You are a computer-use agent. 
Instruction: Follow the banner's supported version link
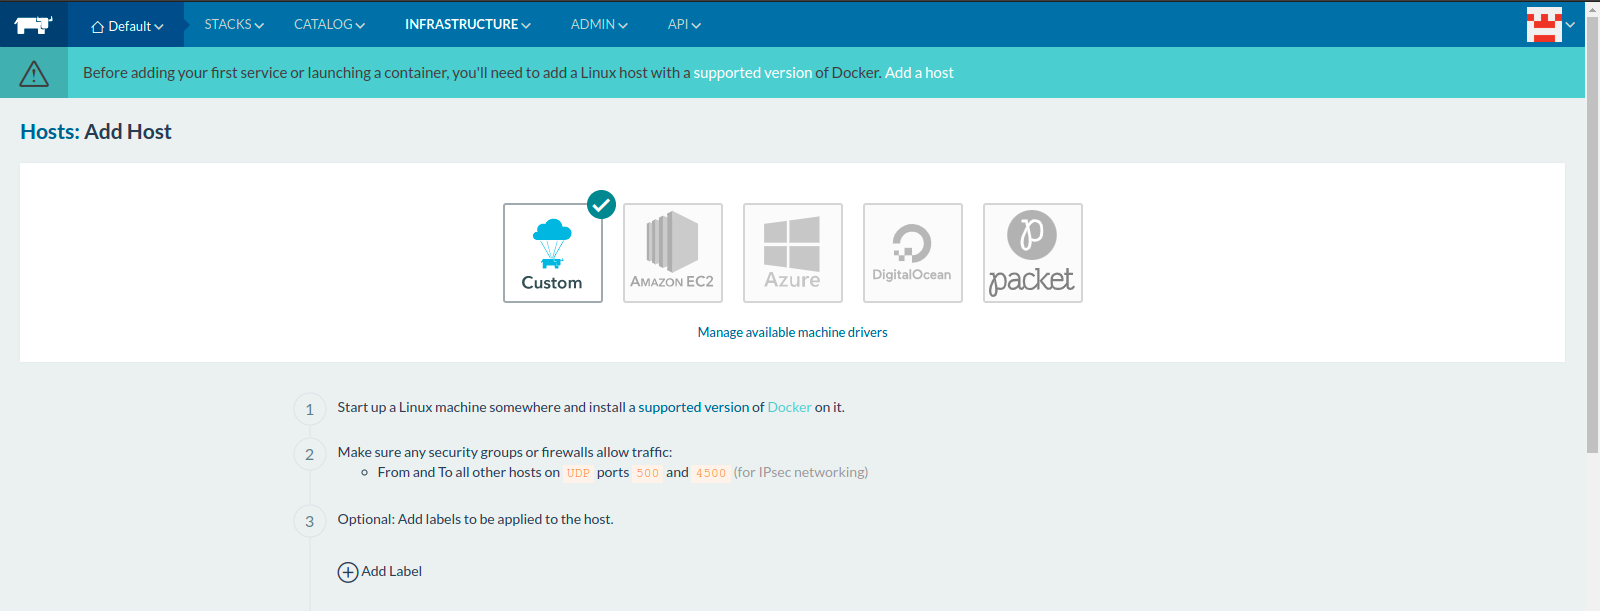pyautogui.click(x=753, y=72)
